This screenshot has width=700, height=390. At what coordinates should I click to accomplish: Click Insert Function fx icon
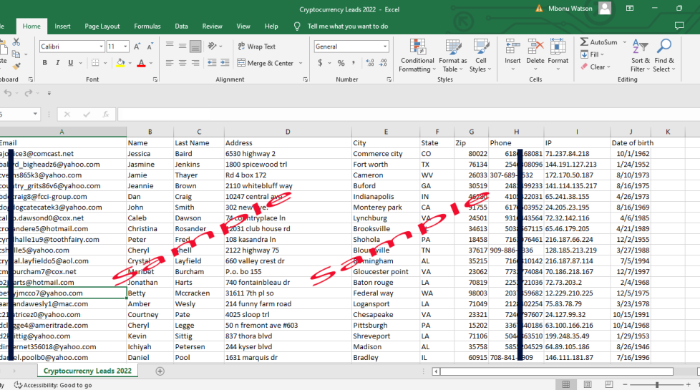(106, 114)
